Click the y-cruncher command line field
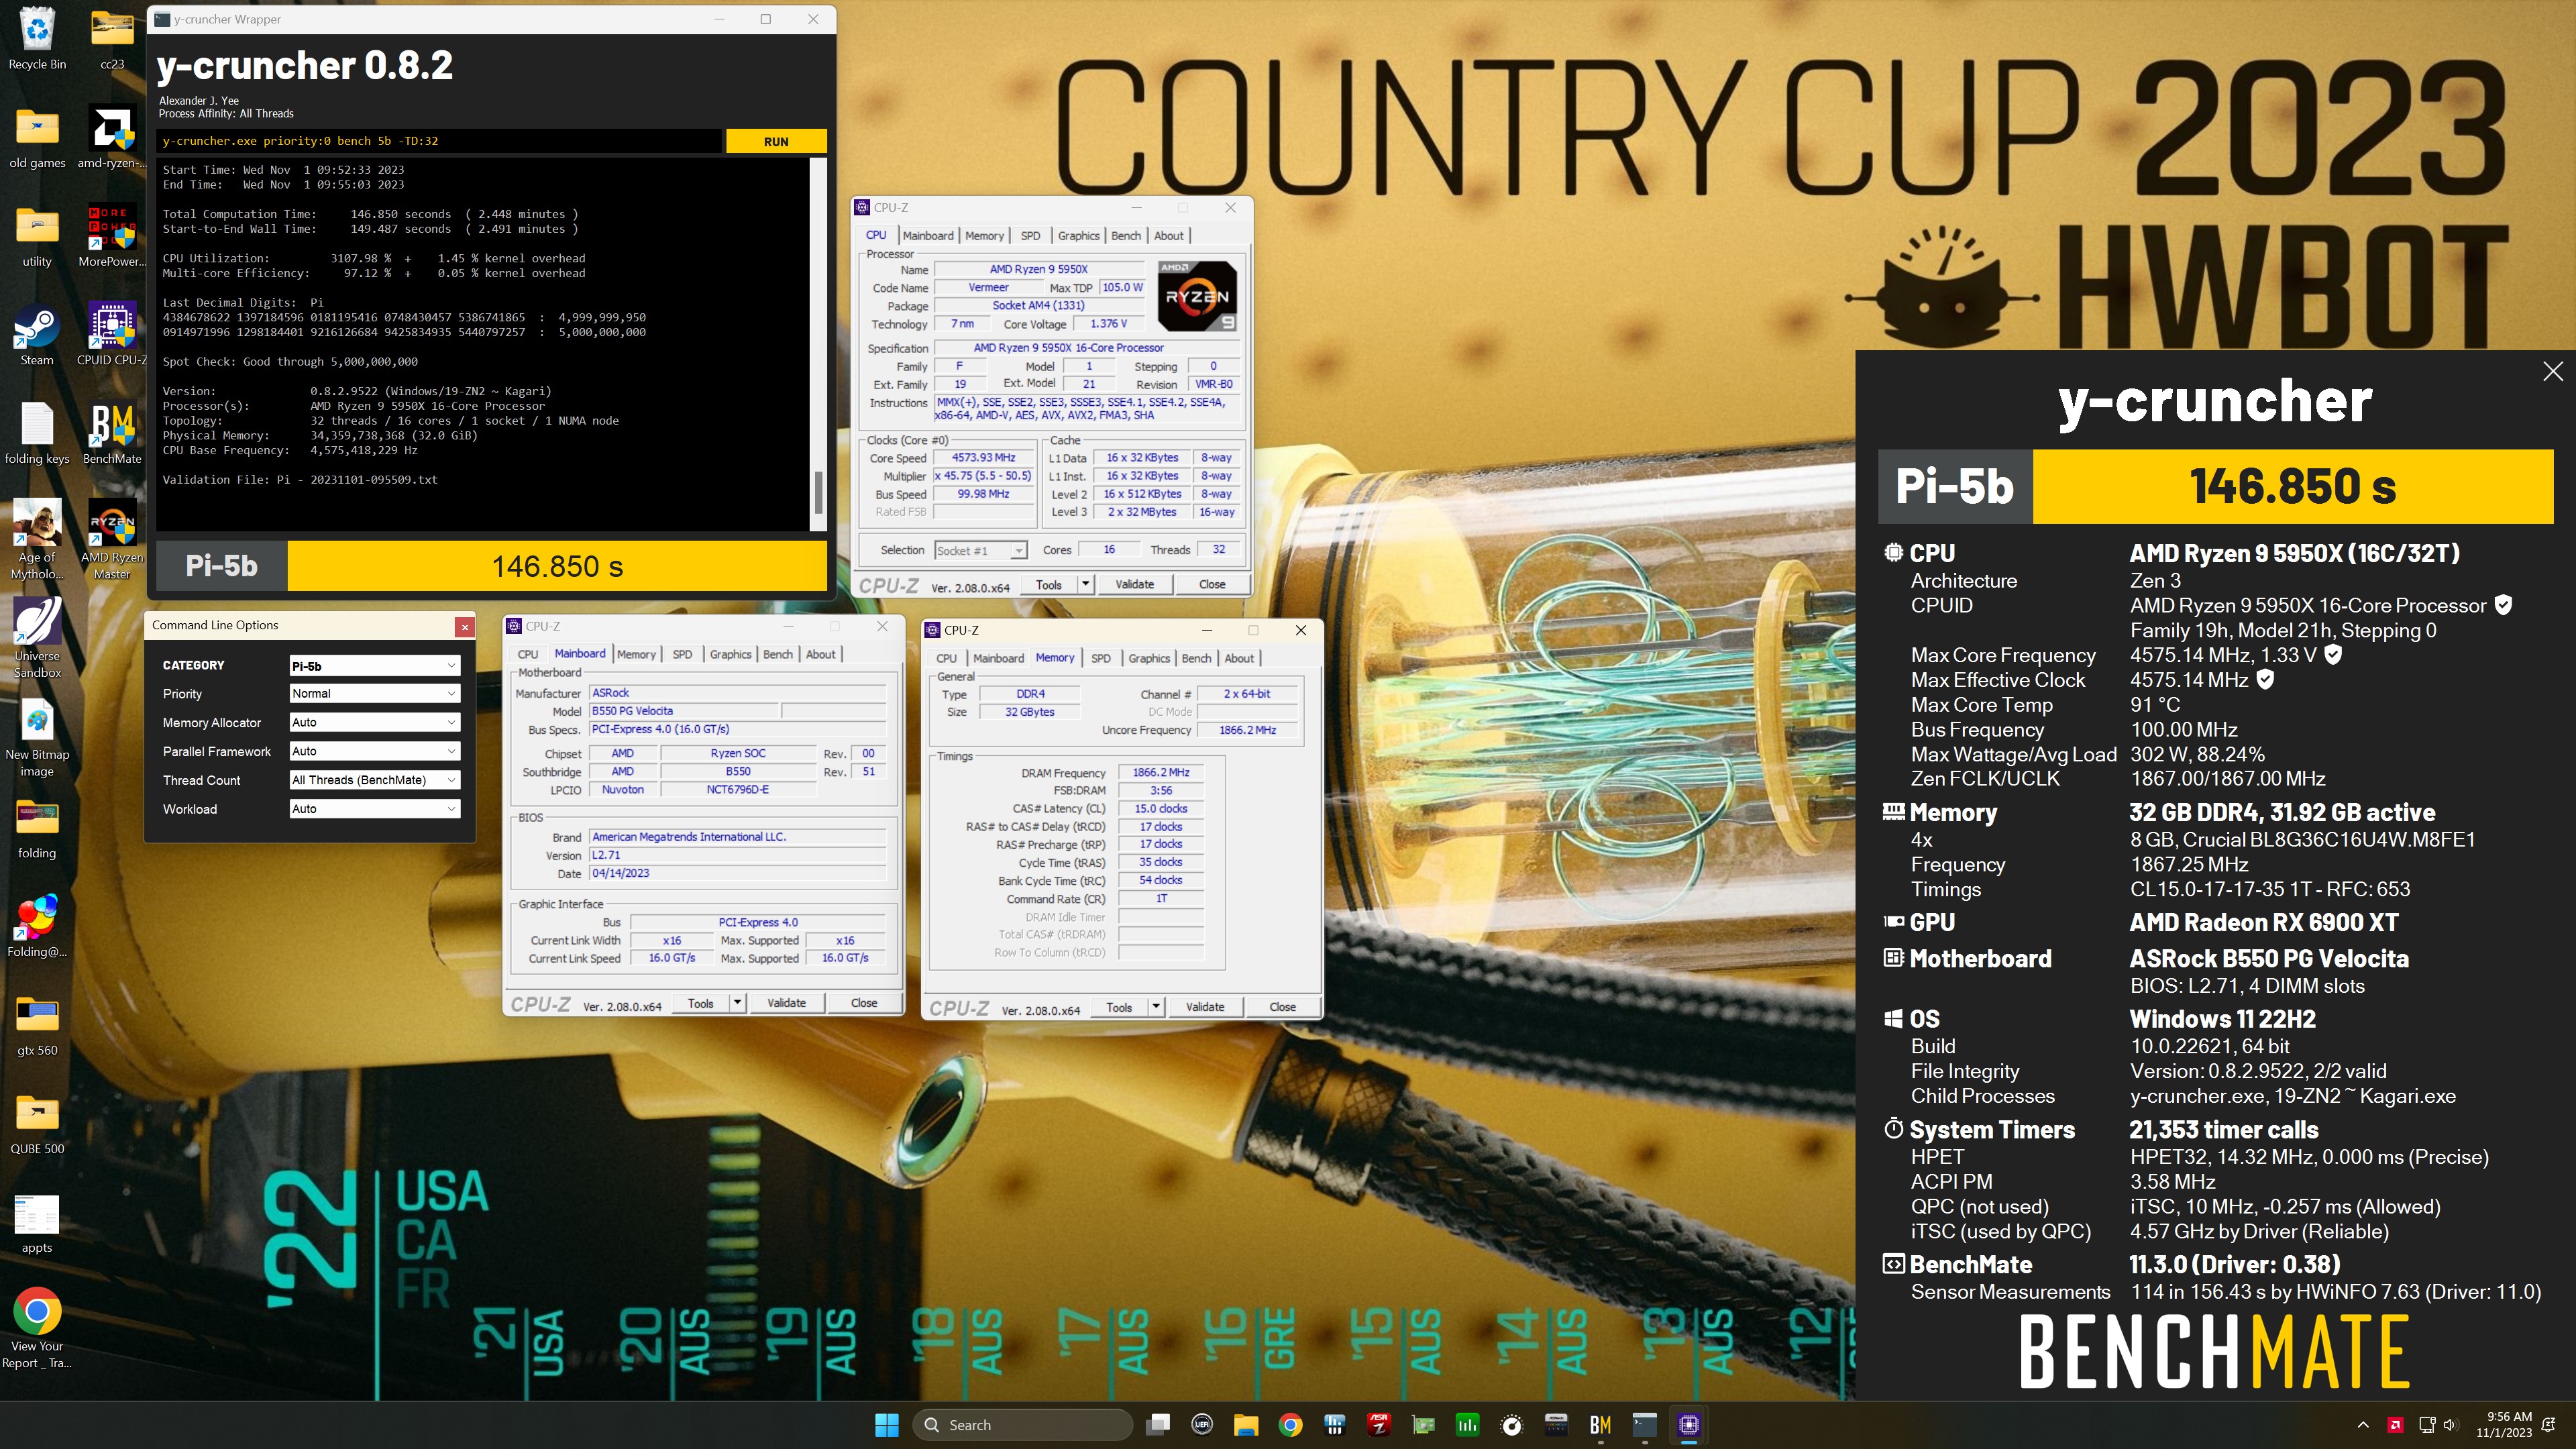The image size is (2576, 1449). tap(439, 141)
